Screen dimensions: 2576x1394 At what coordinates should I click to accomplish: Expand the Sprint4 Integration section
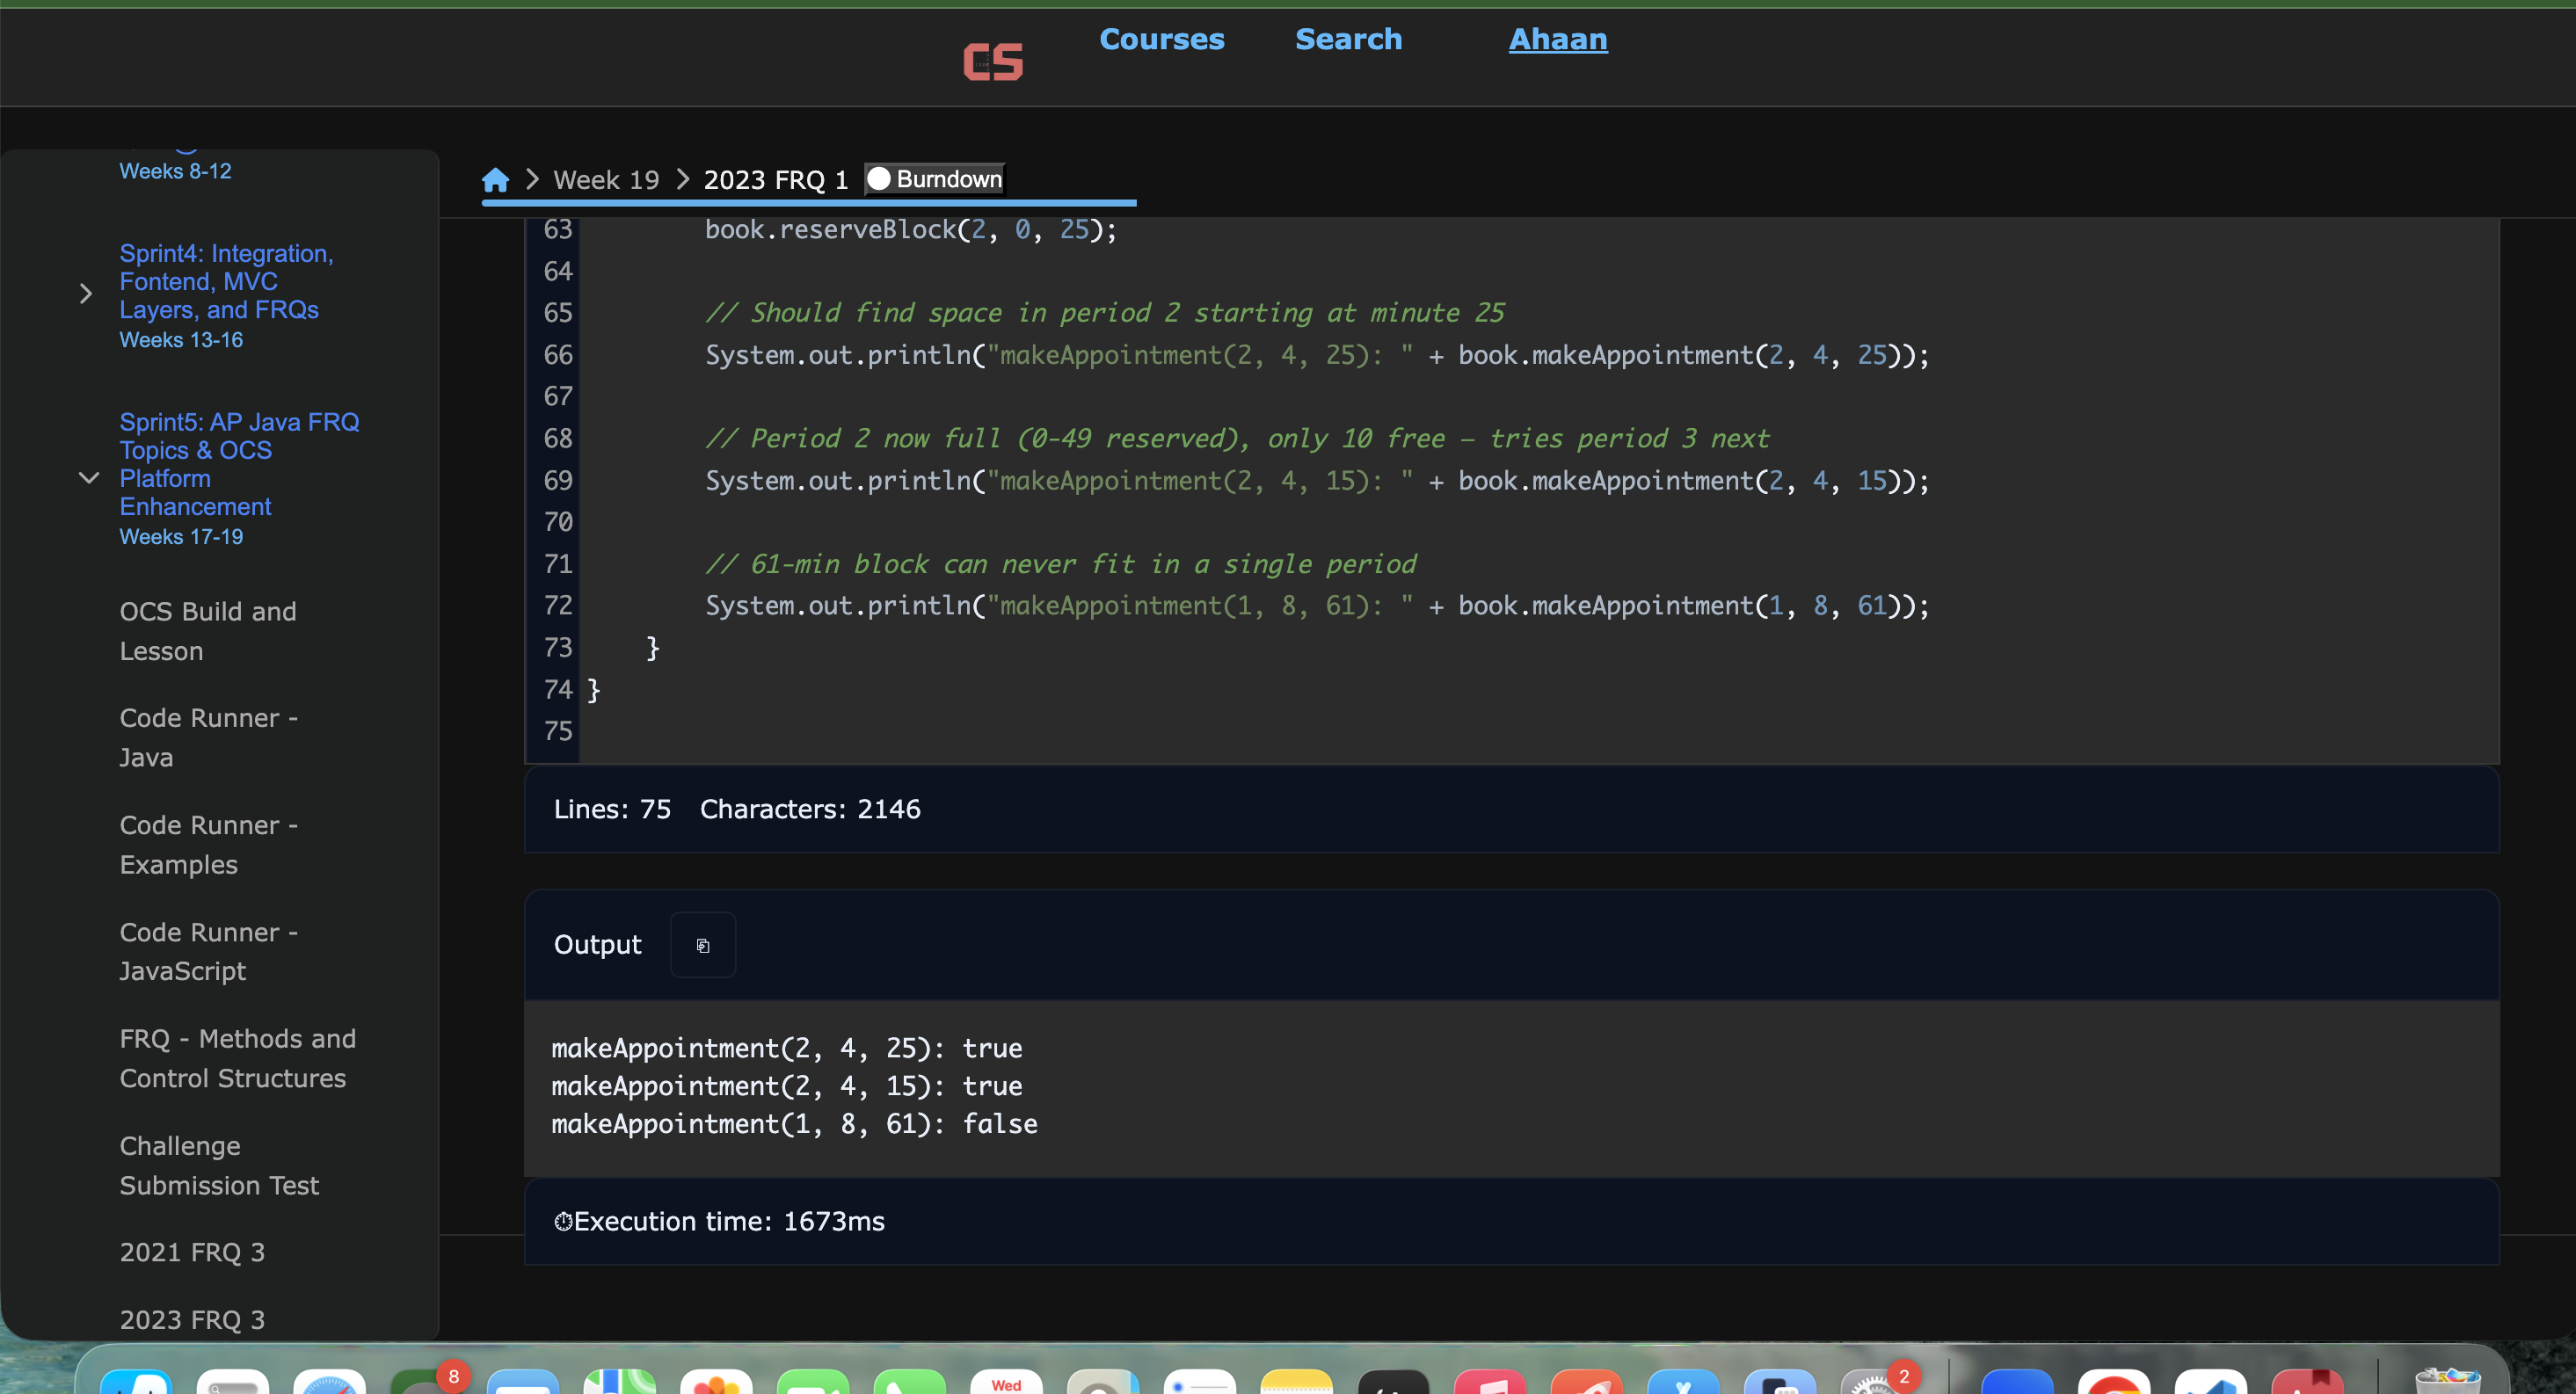(86, 294)
